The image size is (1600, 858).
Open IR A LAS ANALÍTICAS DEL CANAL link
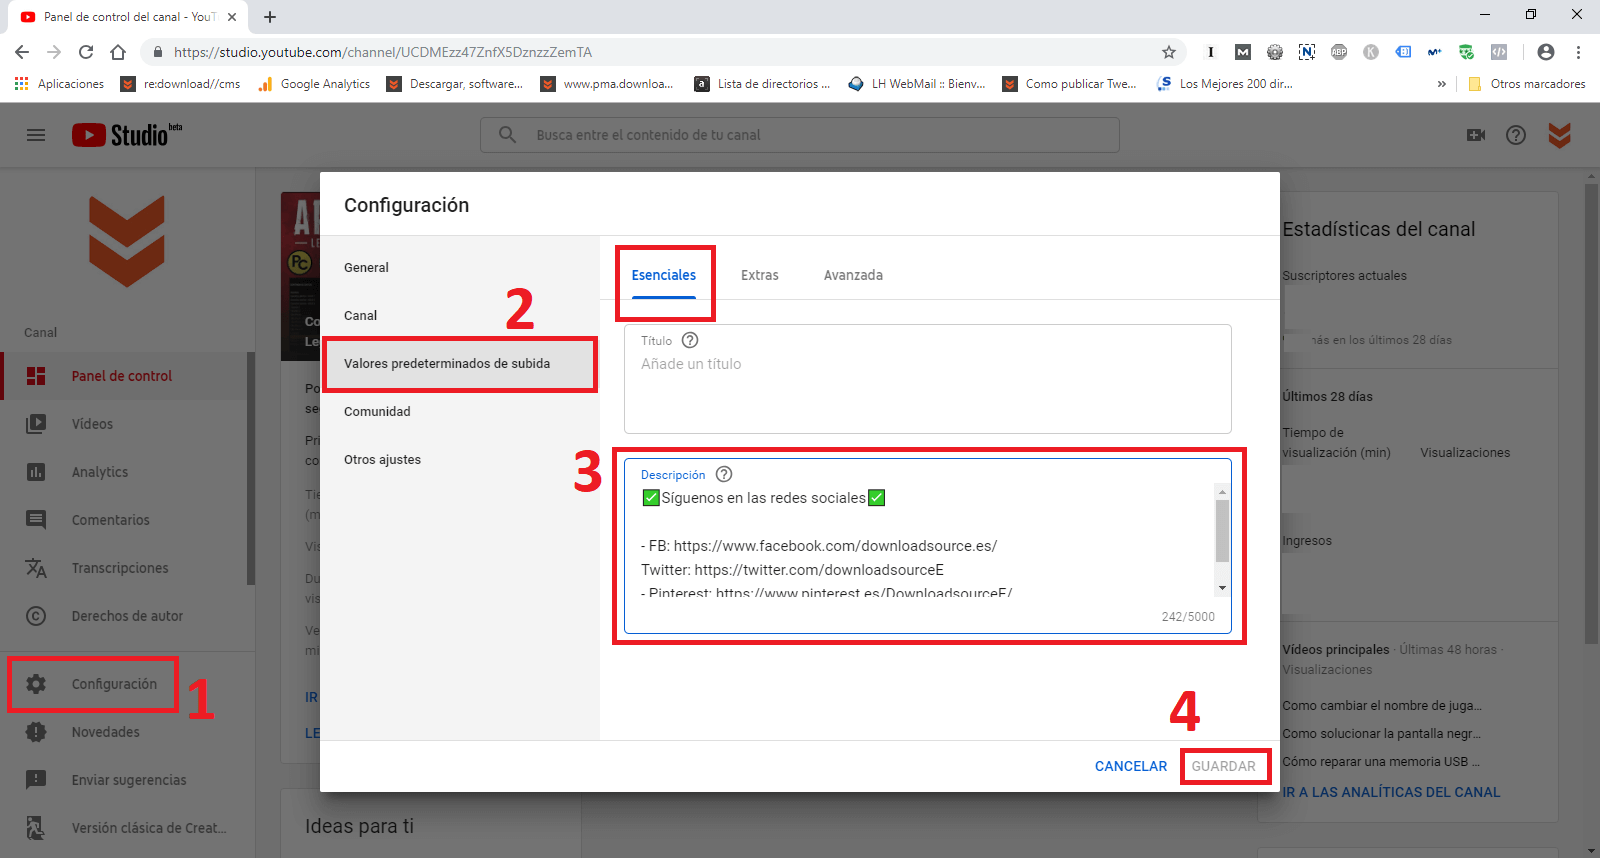point(1391,792)
